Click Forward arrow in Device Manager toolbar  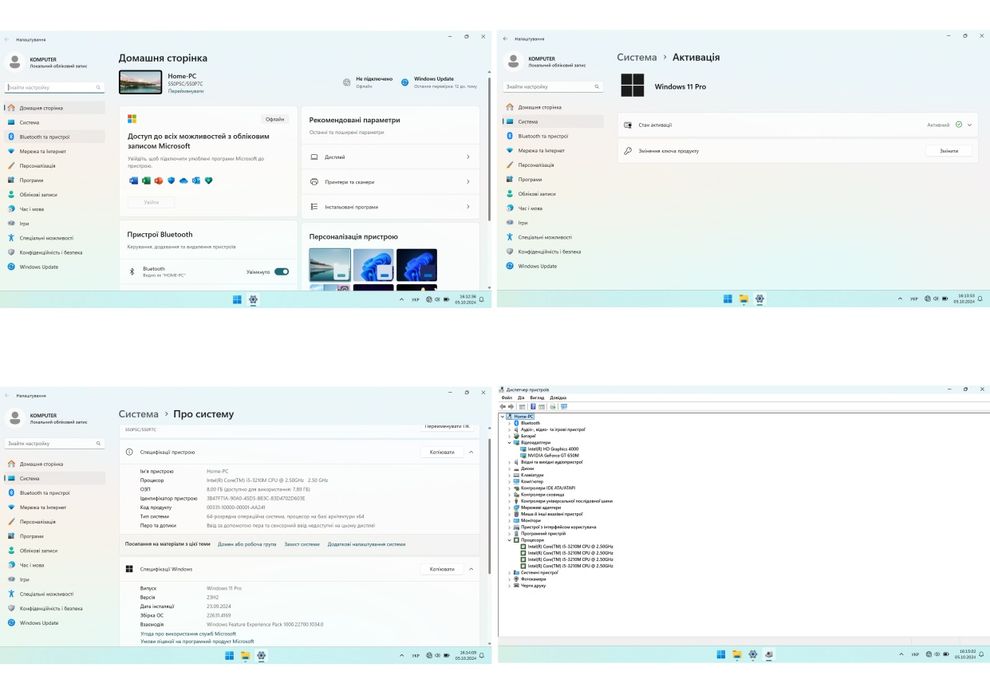[511, 406]
